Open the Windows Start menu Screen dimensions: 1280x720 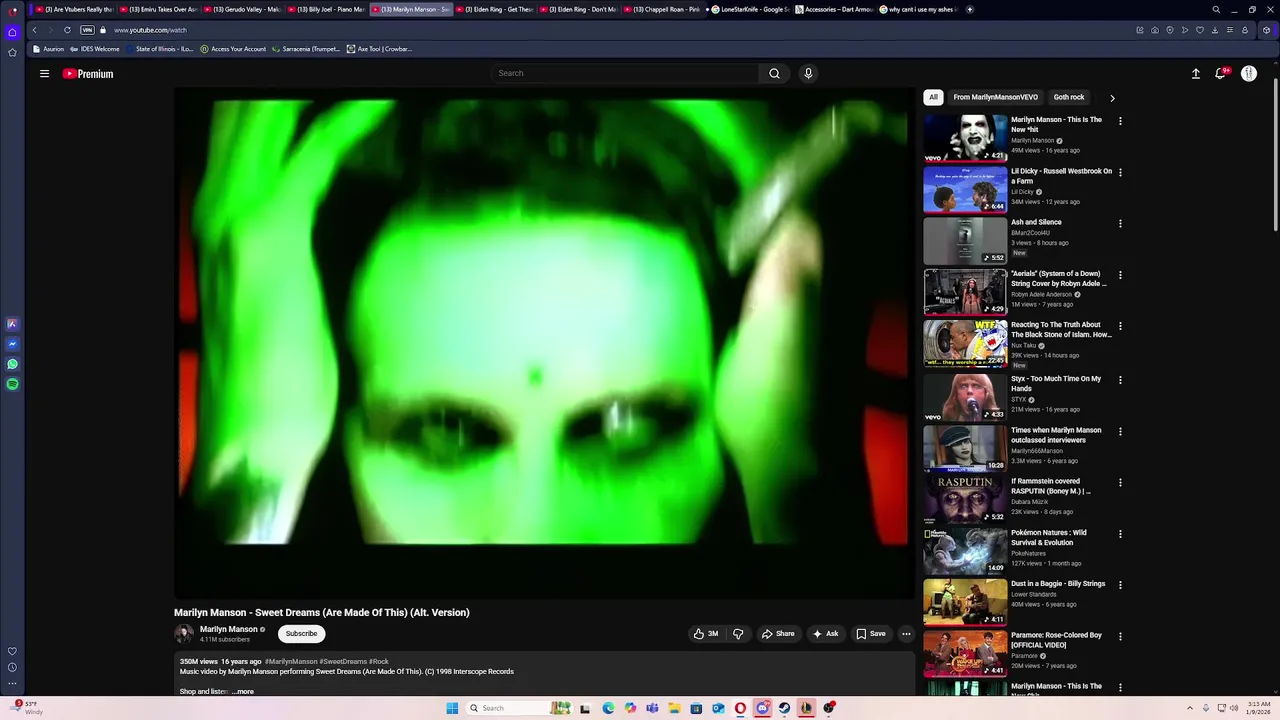coord(452,708)
